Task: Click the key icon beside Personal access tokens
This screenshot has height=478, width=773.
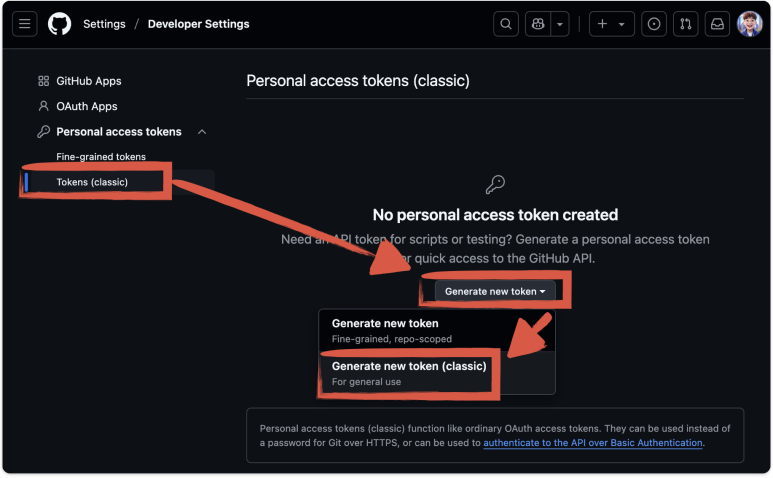Action: click(x=43, y=132)
